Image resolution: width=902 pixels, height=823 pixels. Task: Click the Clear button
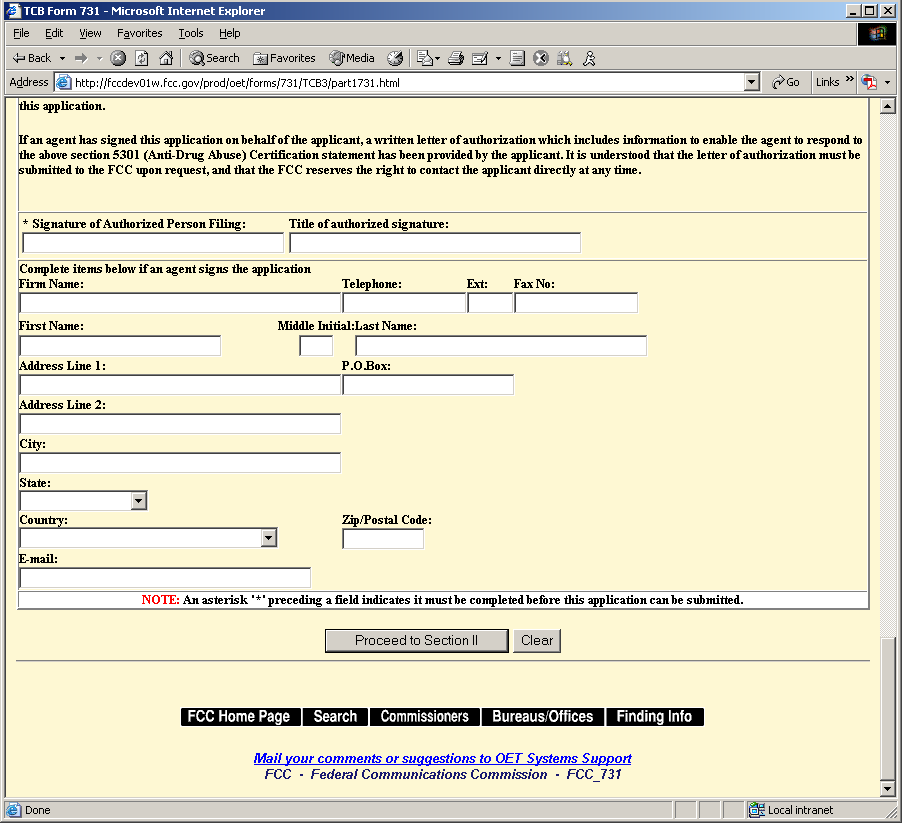[537, 641]
